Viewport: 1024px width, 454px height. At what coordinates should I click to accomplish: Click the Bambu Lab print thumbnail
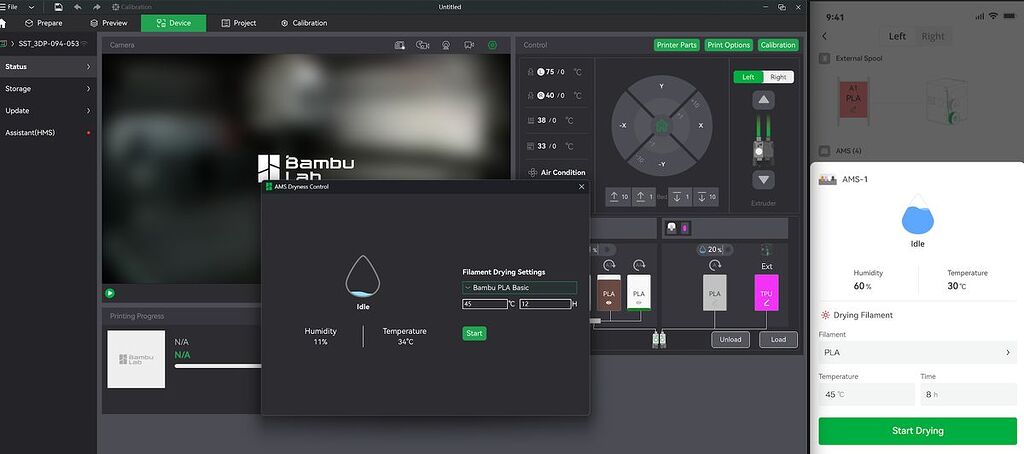(x=136, y=359)
